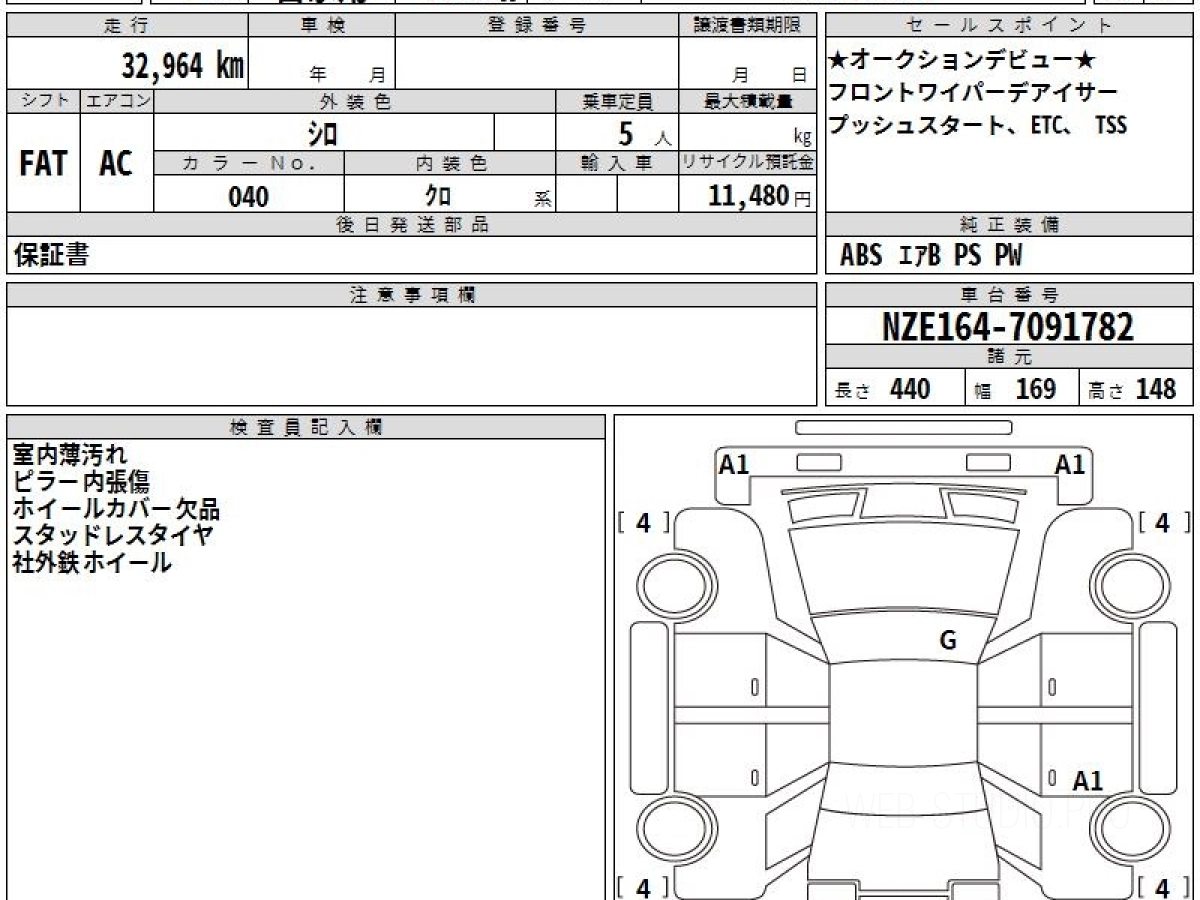
Task: Select the recycle deposit 11,480 yen value
Action: pos(748,196)
